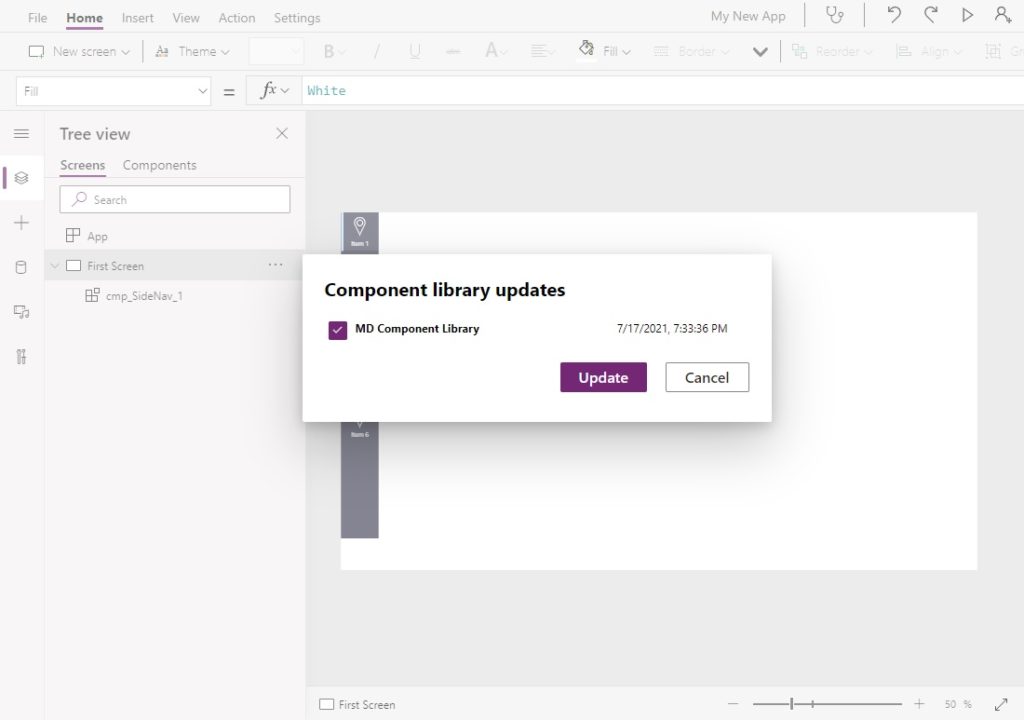Open the Data sources sidebar icon
The image size is (1024, 720).
coord(21,267)
